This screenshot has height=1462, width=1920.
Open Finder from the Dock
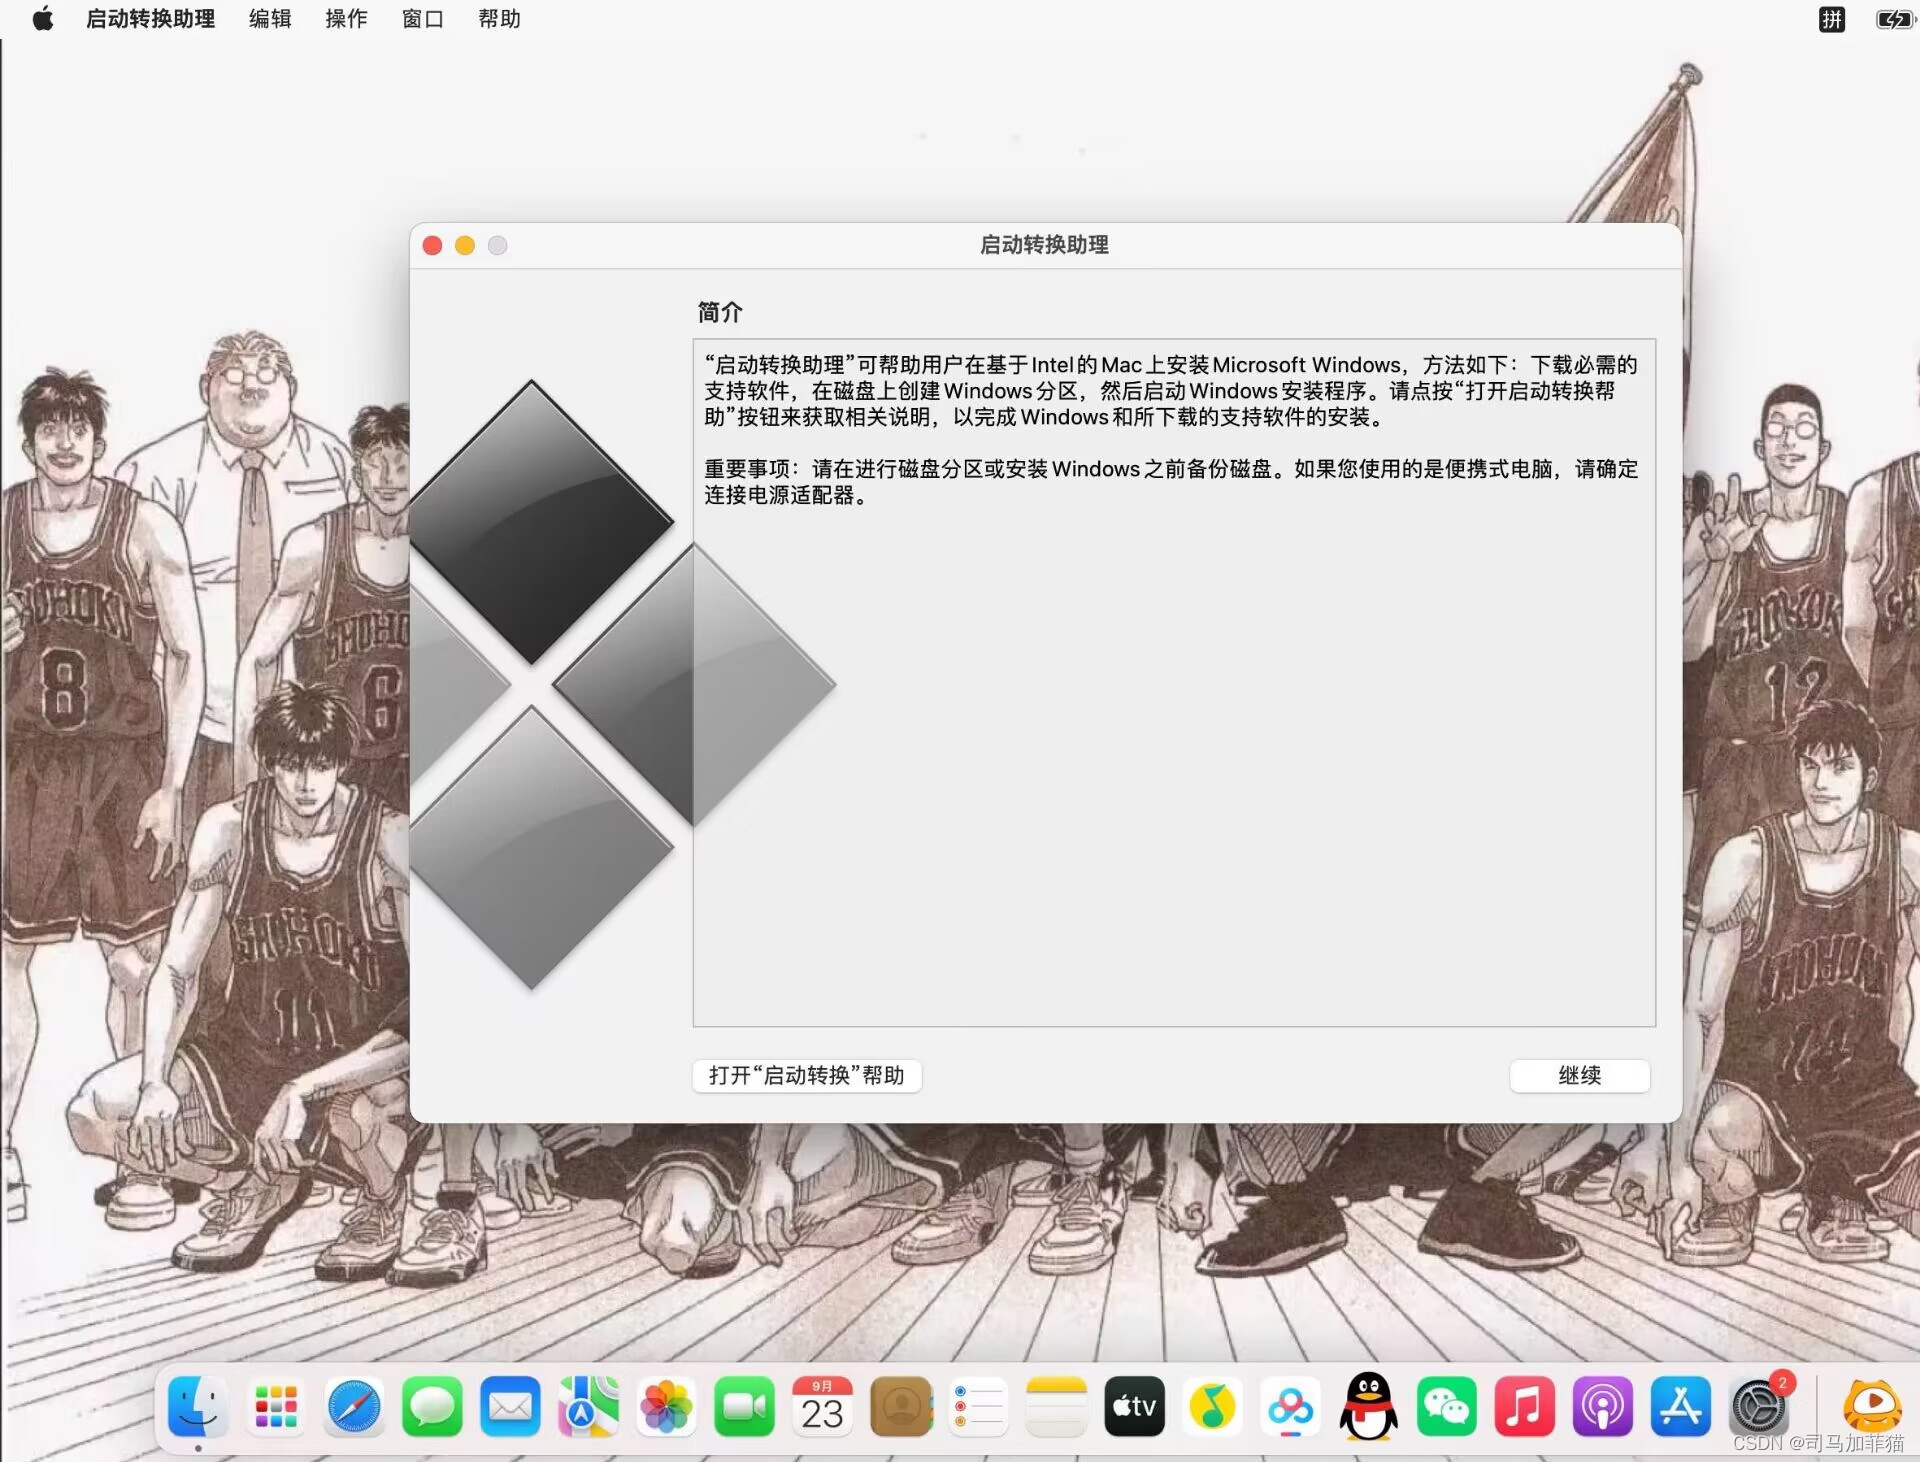pyautogui.click(x=198, y=1407)
